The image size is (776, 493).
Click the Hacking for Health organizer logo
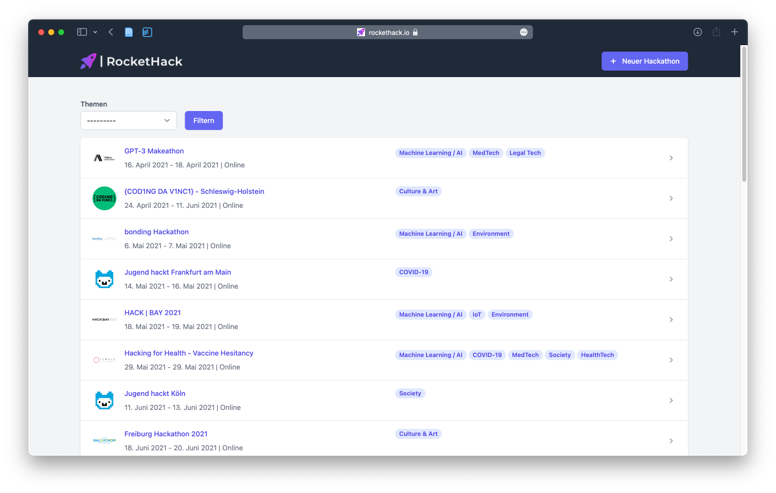(x=104, y=360)
